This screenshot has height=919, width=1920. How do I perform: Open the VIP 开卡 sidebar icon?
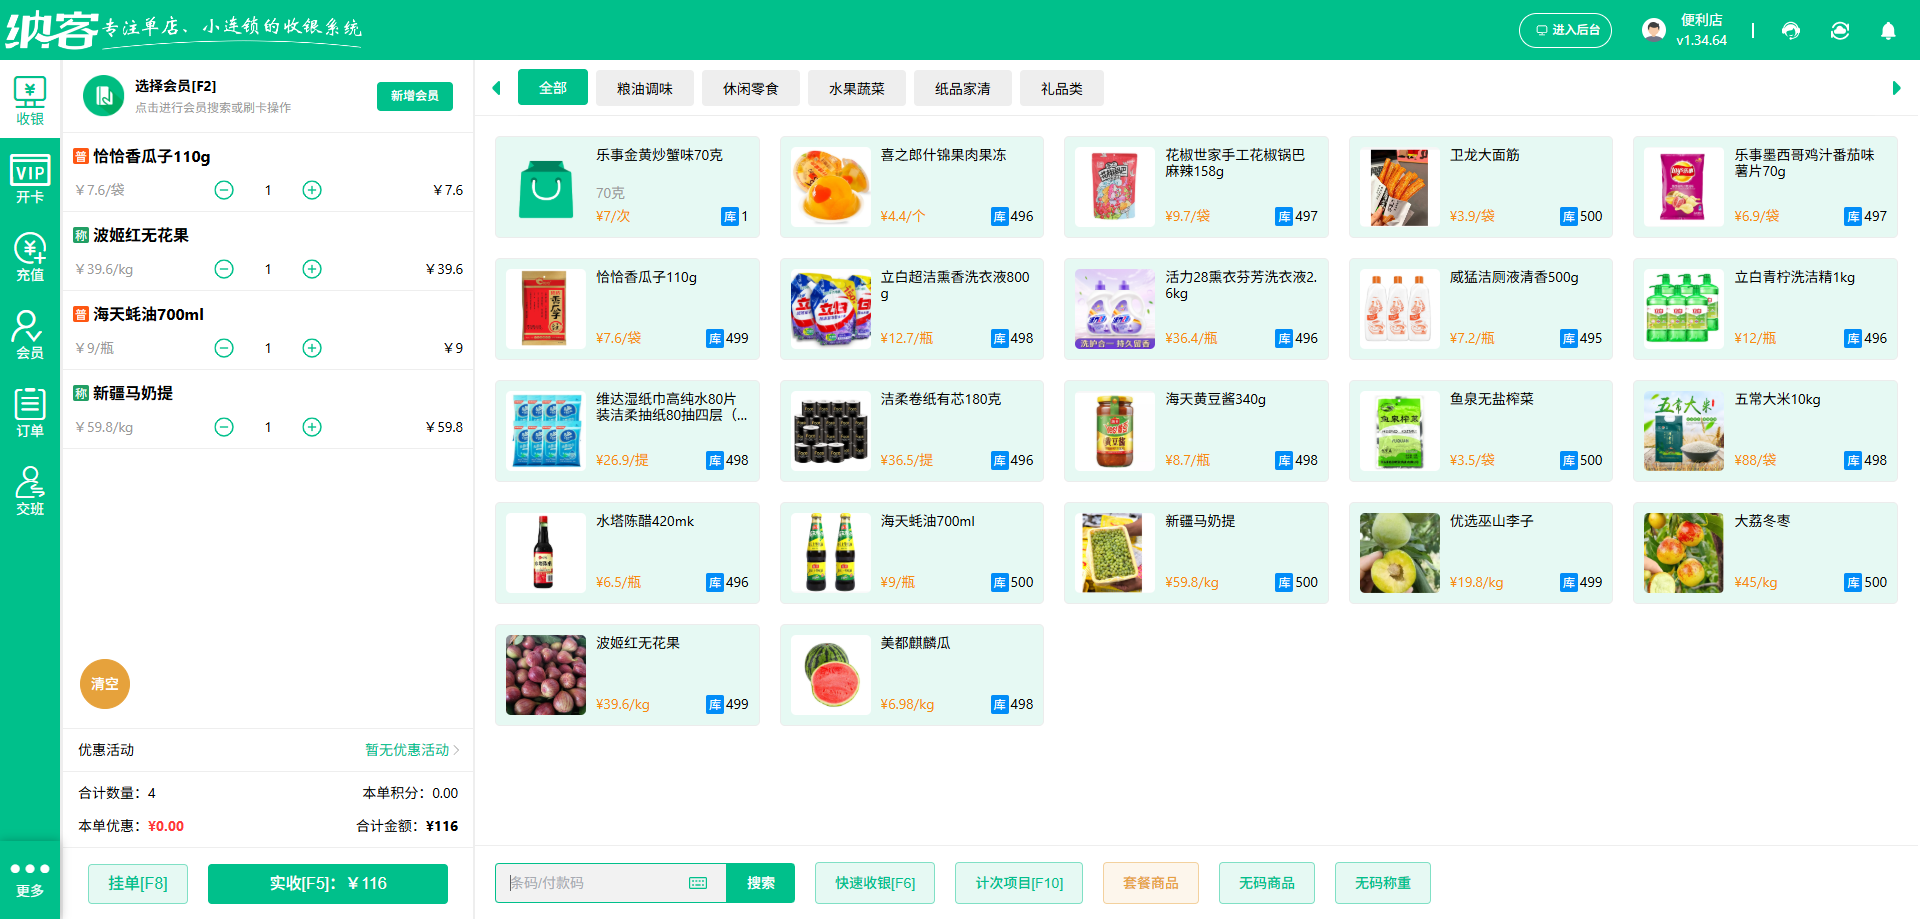pos(30,179)
